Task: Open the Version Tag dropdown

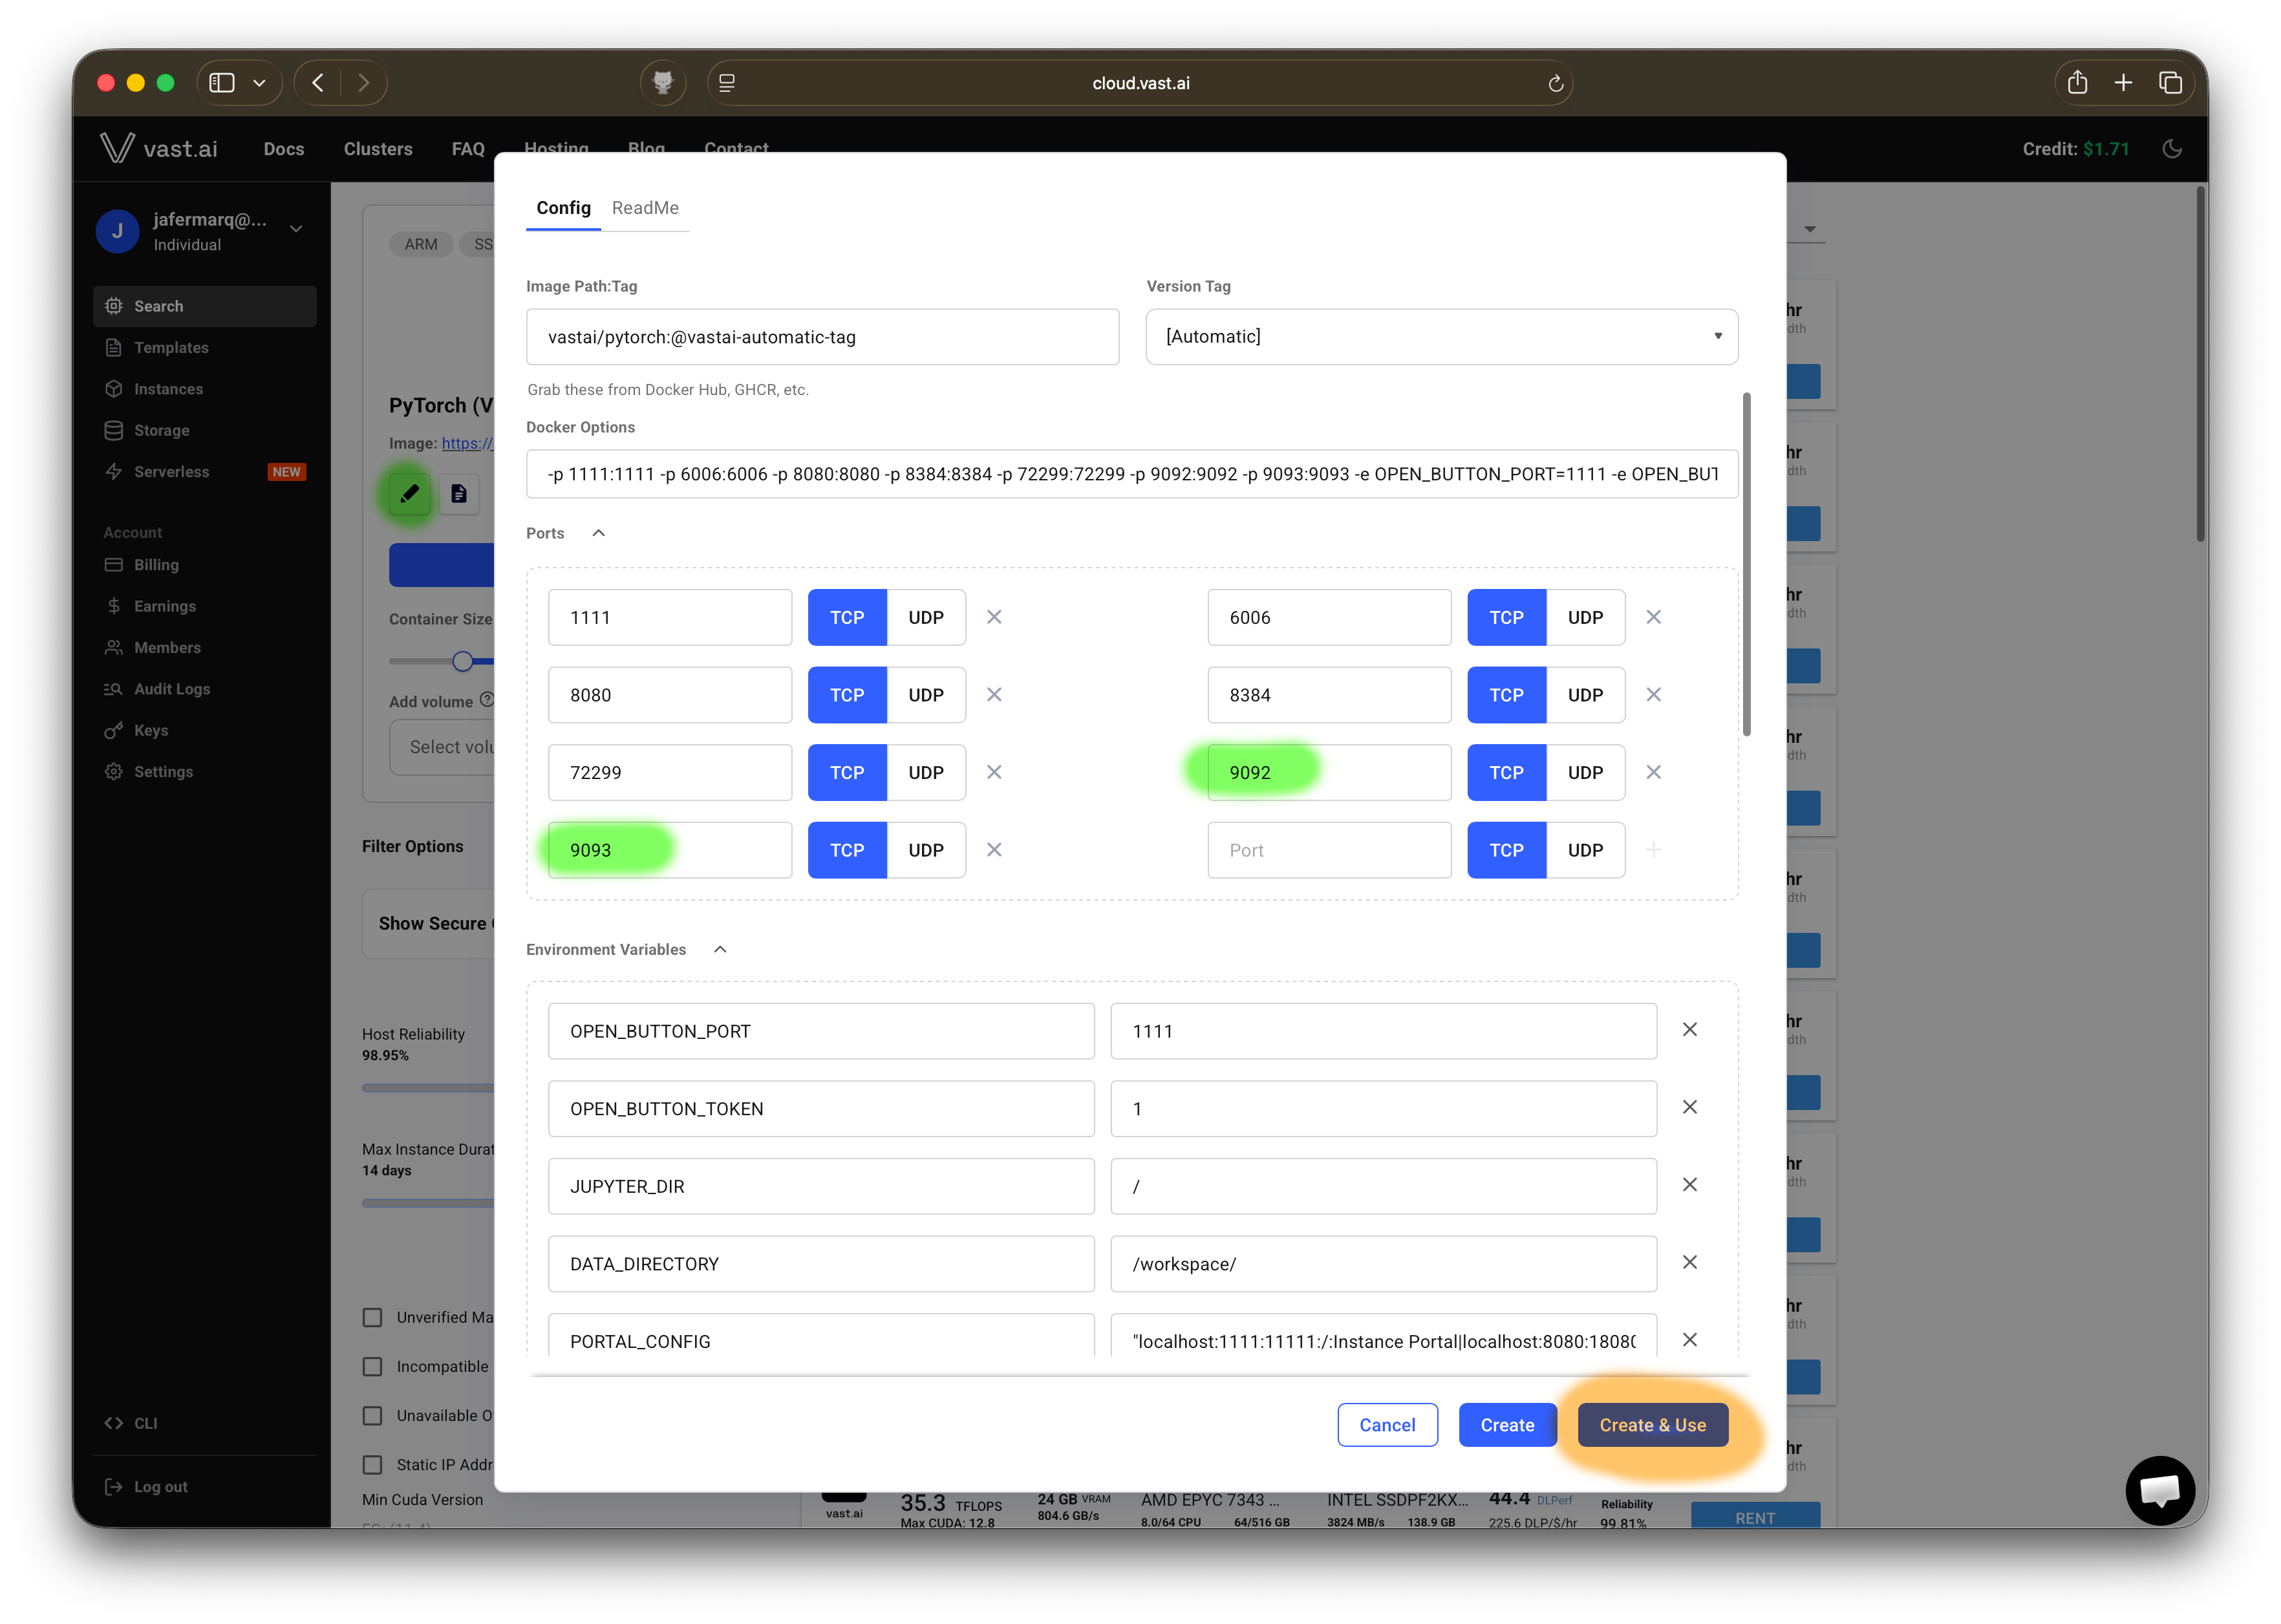Action: 1441,336
